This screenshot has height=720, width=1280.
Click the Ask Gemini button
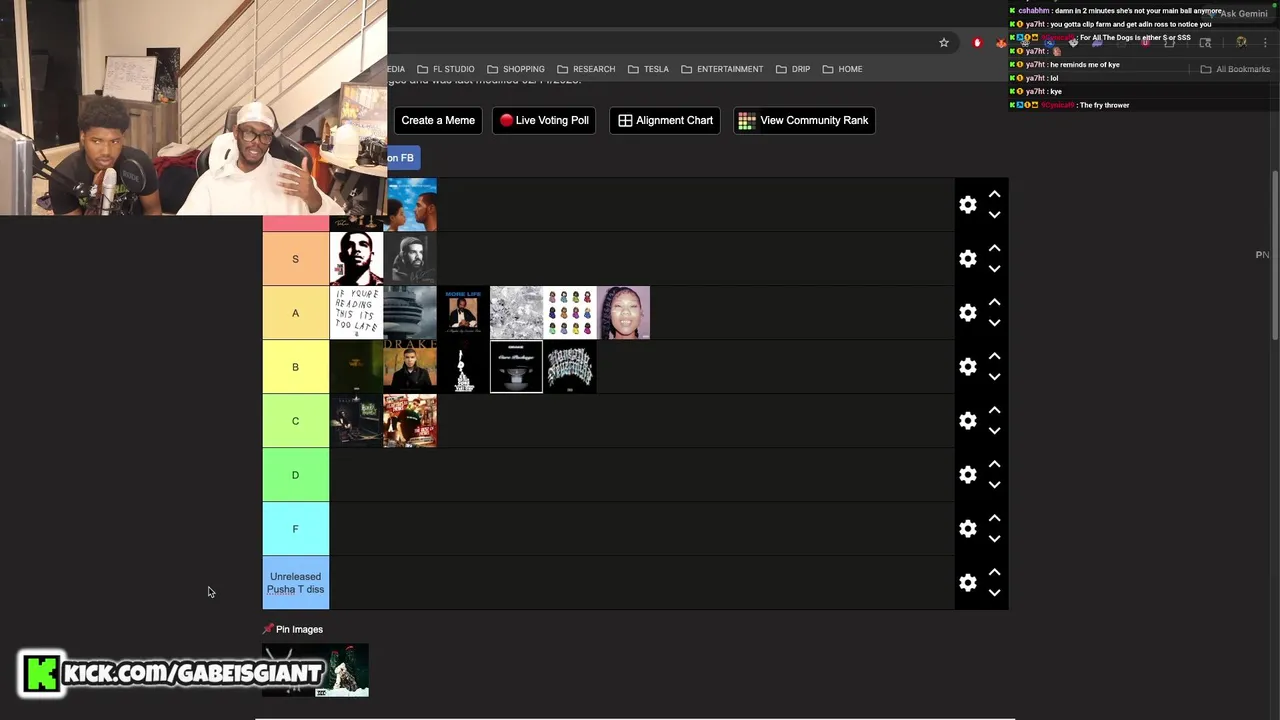pos(1239,13)
